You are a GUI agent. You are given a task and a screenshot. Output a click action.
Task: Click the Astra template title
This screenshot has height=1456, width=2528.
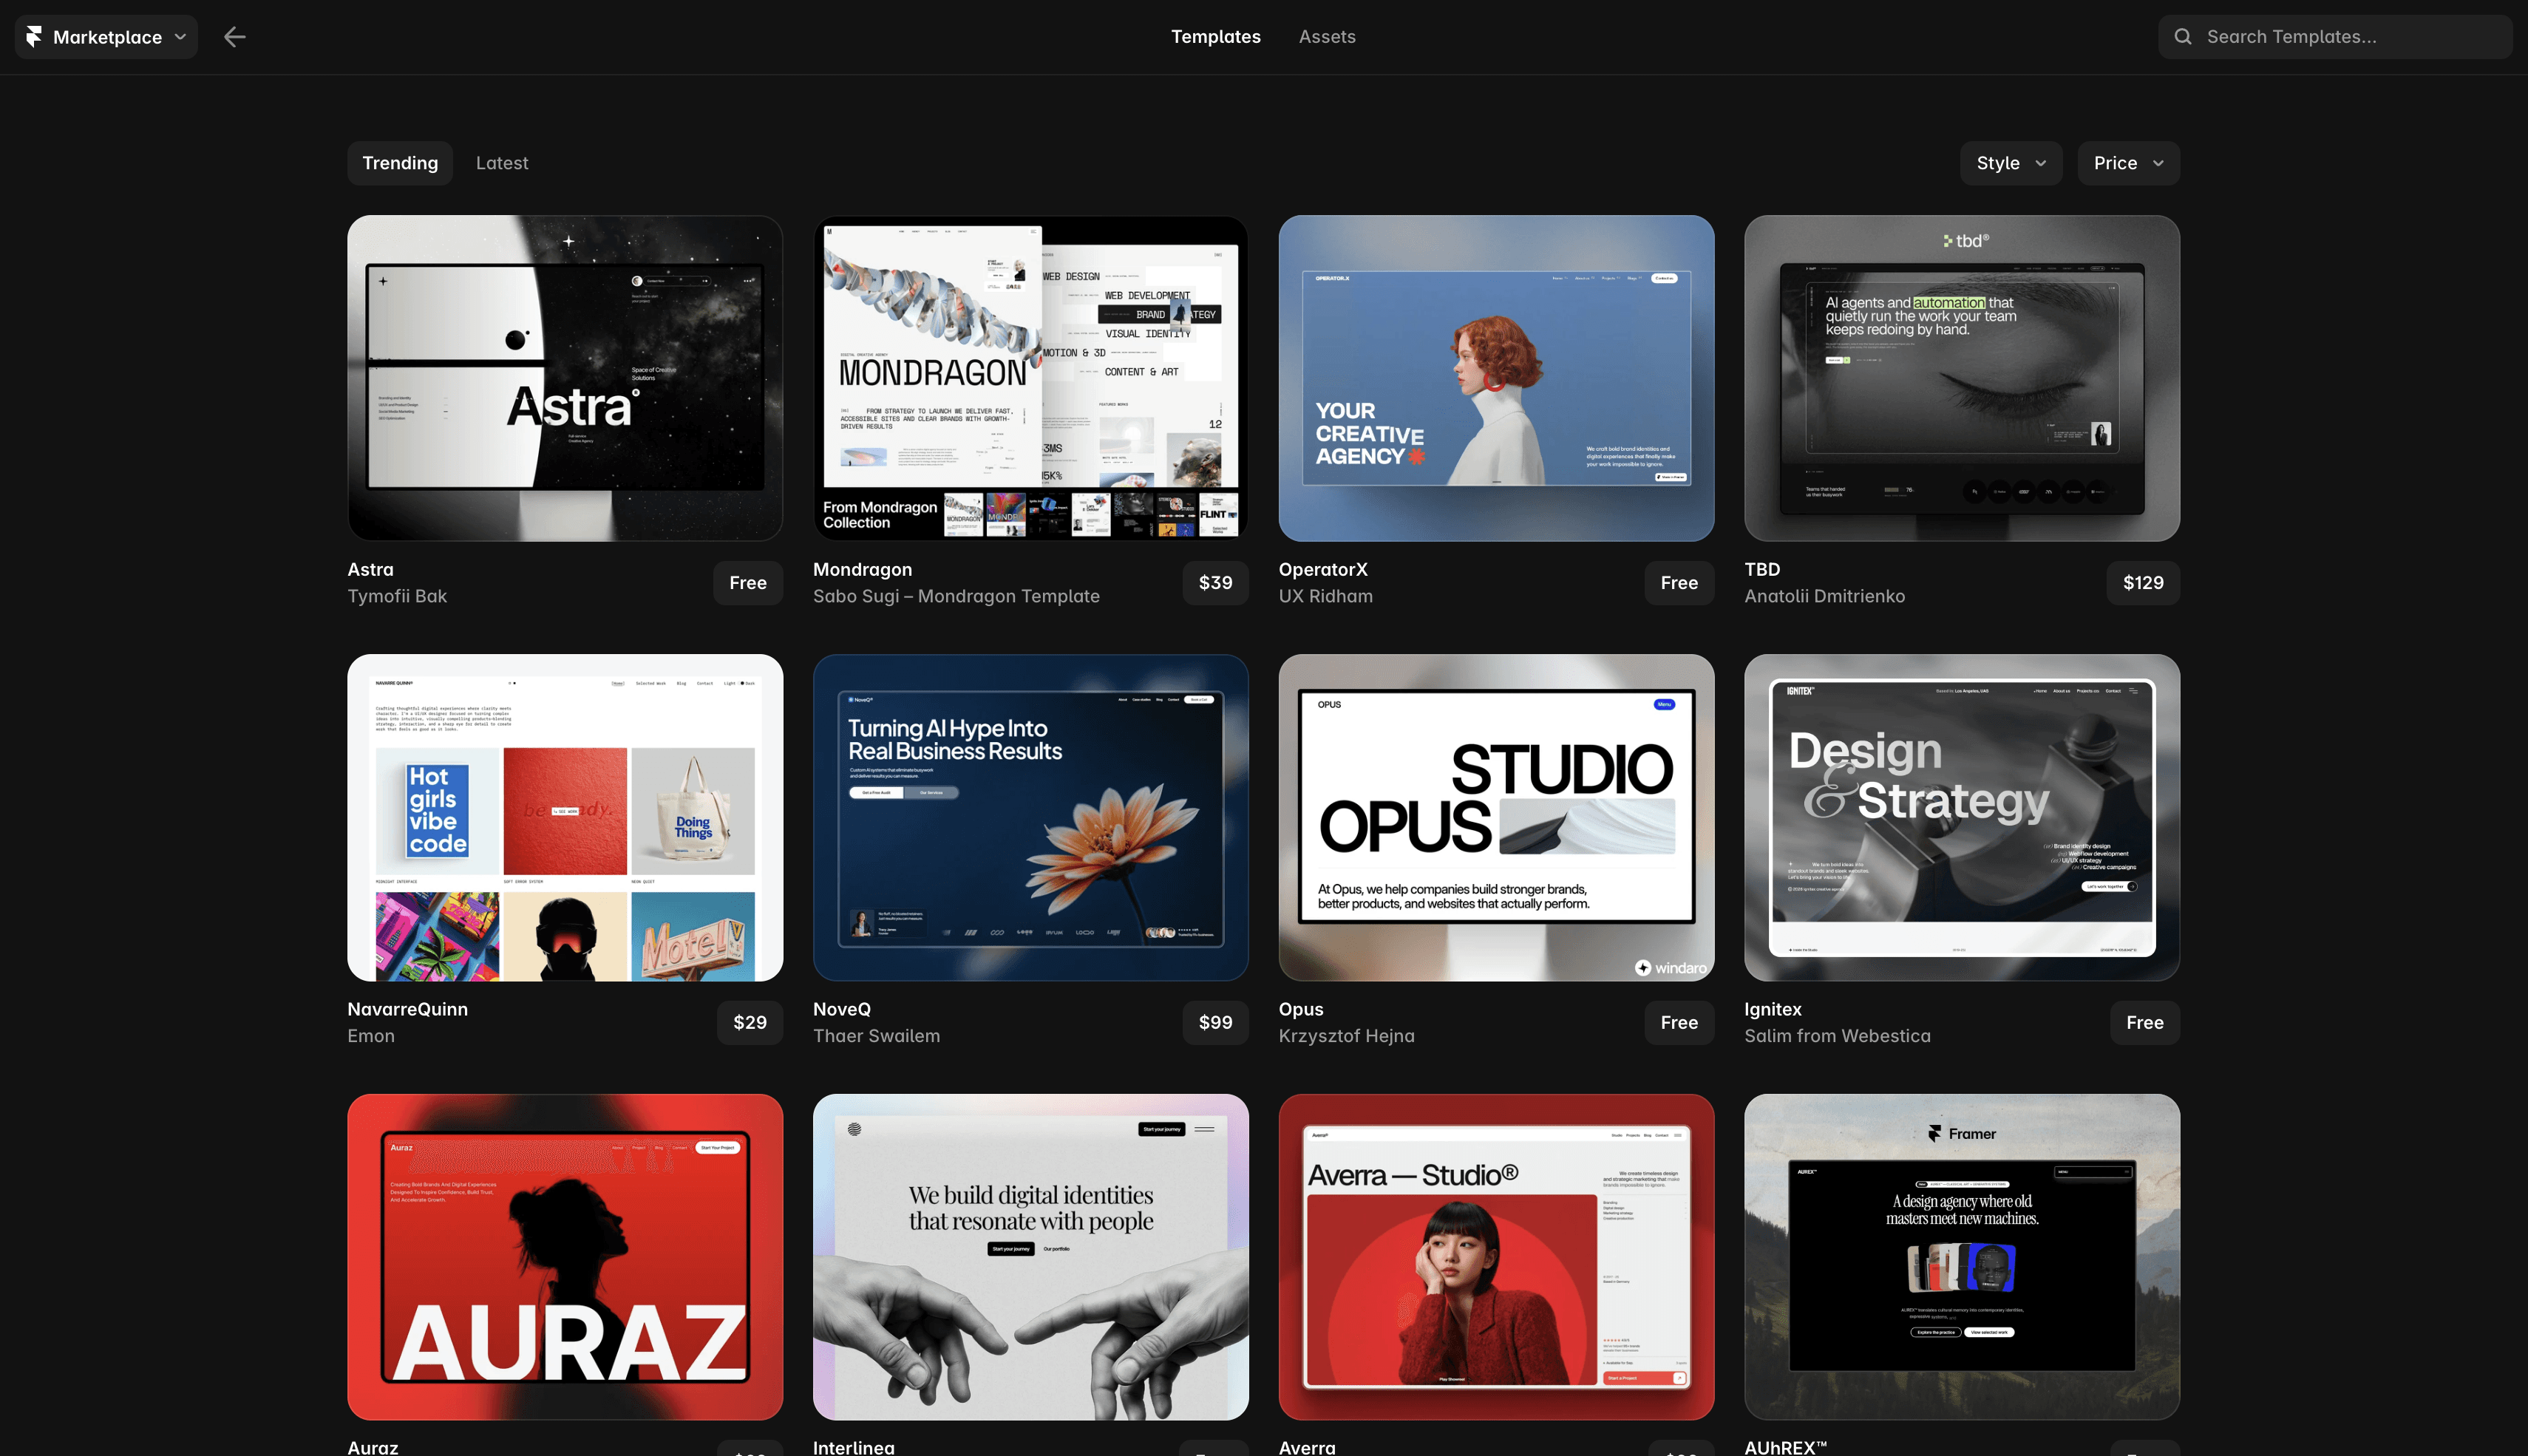(x=371, y=569)
